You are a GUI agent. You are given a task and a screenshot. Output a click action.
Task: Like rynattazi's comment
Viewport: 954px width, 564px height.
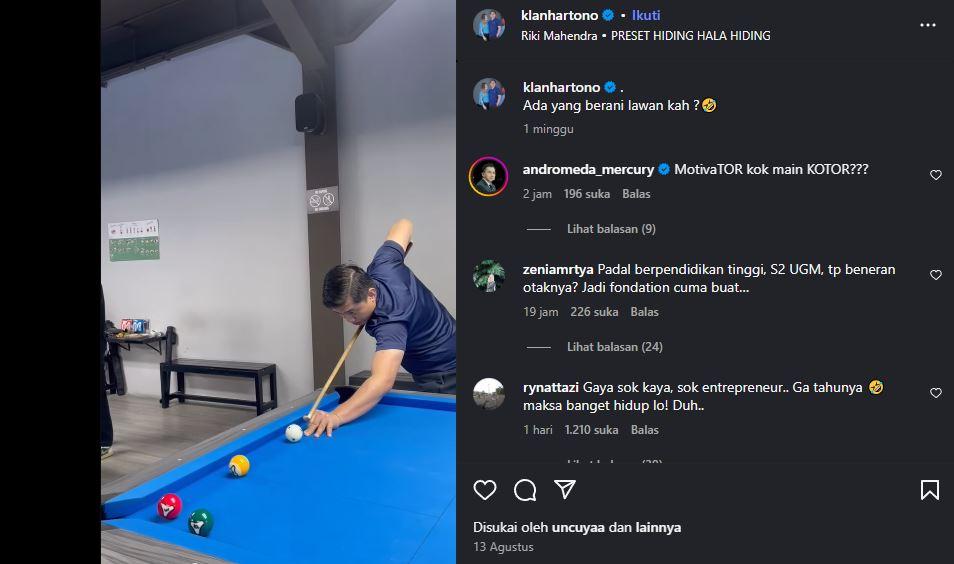(x=936, y=393)
